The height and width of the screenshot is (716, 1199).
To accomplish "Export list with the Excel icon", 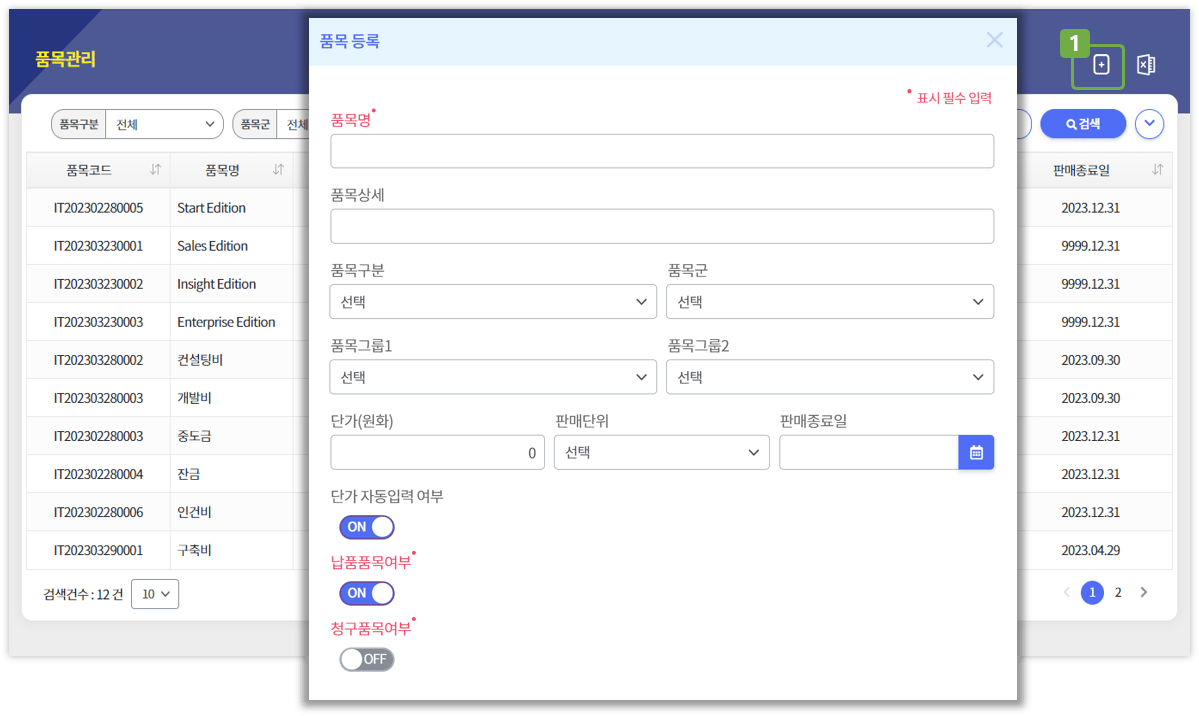I will pos(1145,65).
